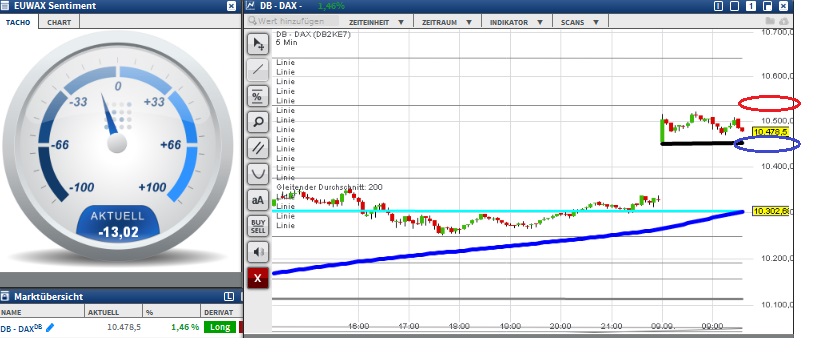The height and width of the screenshot is (363, 822).
Task: Select the aA text annotation tool
Action: point(257,200)
